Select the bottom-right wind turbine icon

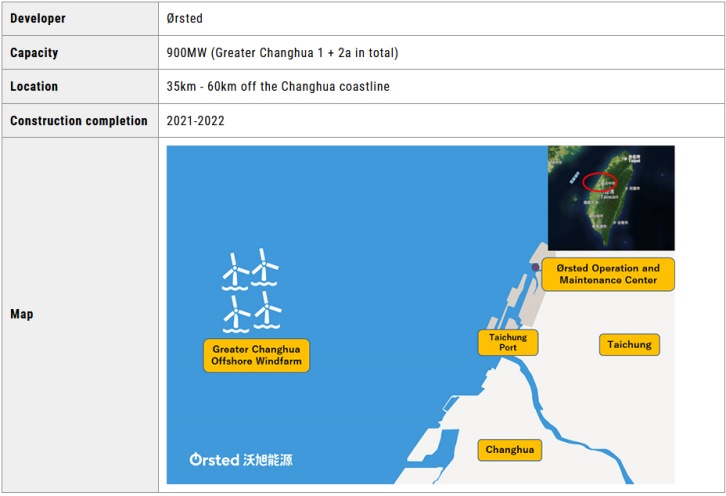click(268, 310)
